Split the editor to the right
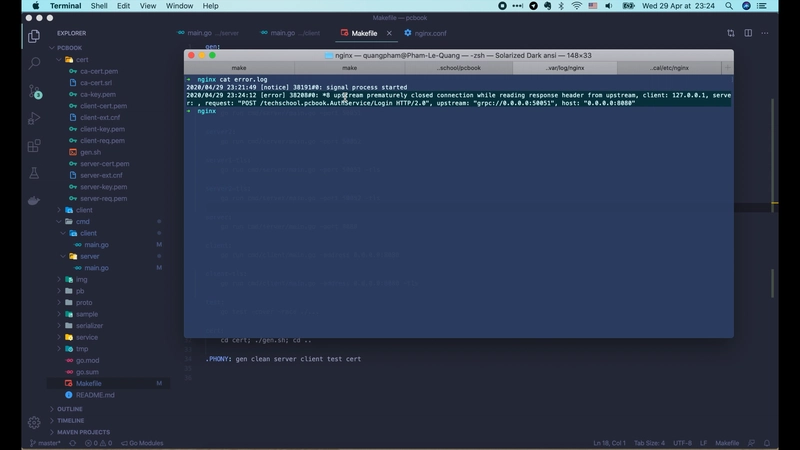Image resolution: width=800 pixels, height=450 pixels. pyautogui.click(x=748, y=33)
